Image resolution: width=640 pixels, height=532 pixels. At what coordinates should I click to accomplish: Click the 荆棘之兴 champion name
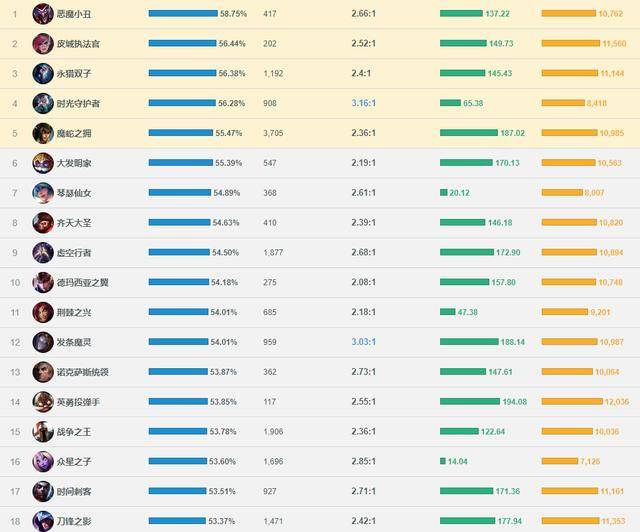tap(74, 312)
